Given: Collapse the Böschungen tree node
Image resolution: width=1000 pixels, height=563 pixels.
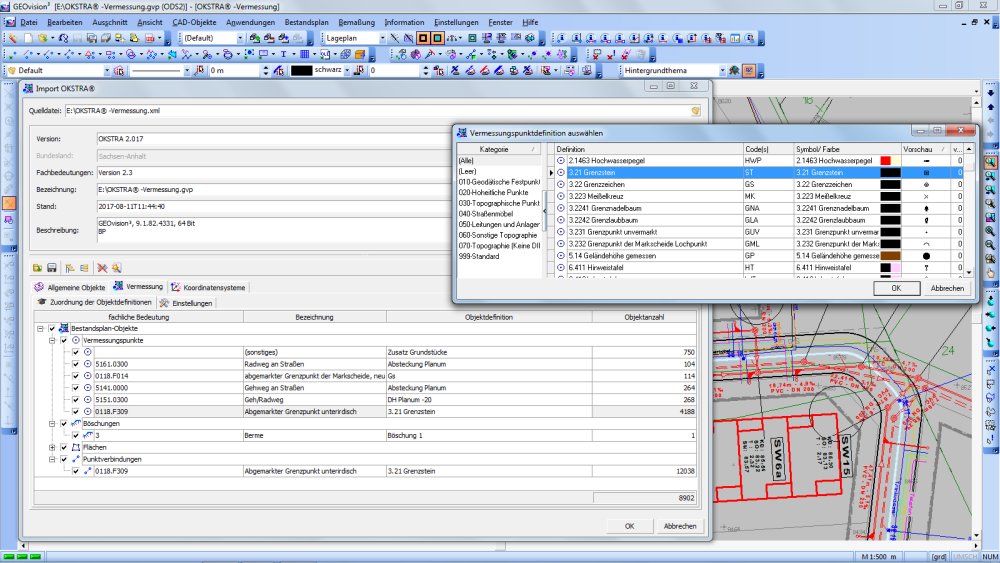Looking at the screenshot, I should click(x=52, y=423).
